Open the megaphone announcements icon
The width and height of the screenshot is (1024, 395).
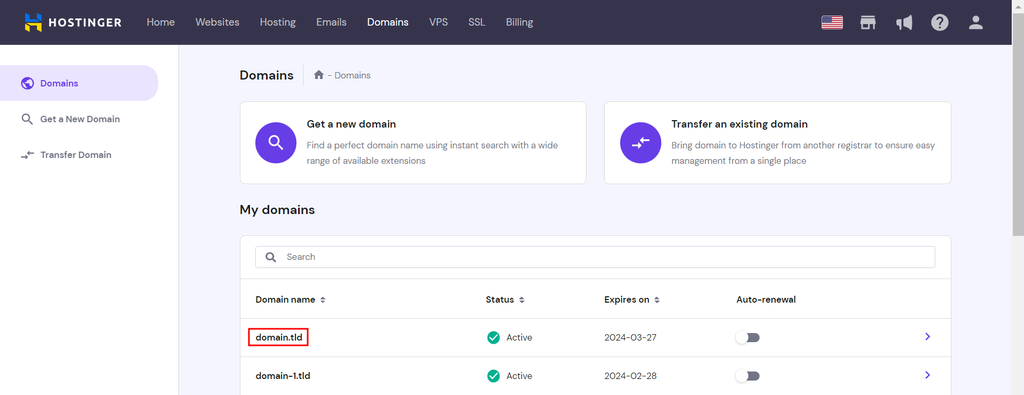pyautogui.click(x=904, y=22)
